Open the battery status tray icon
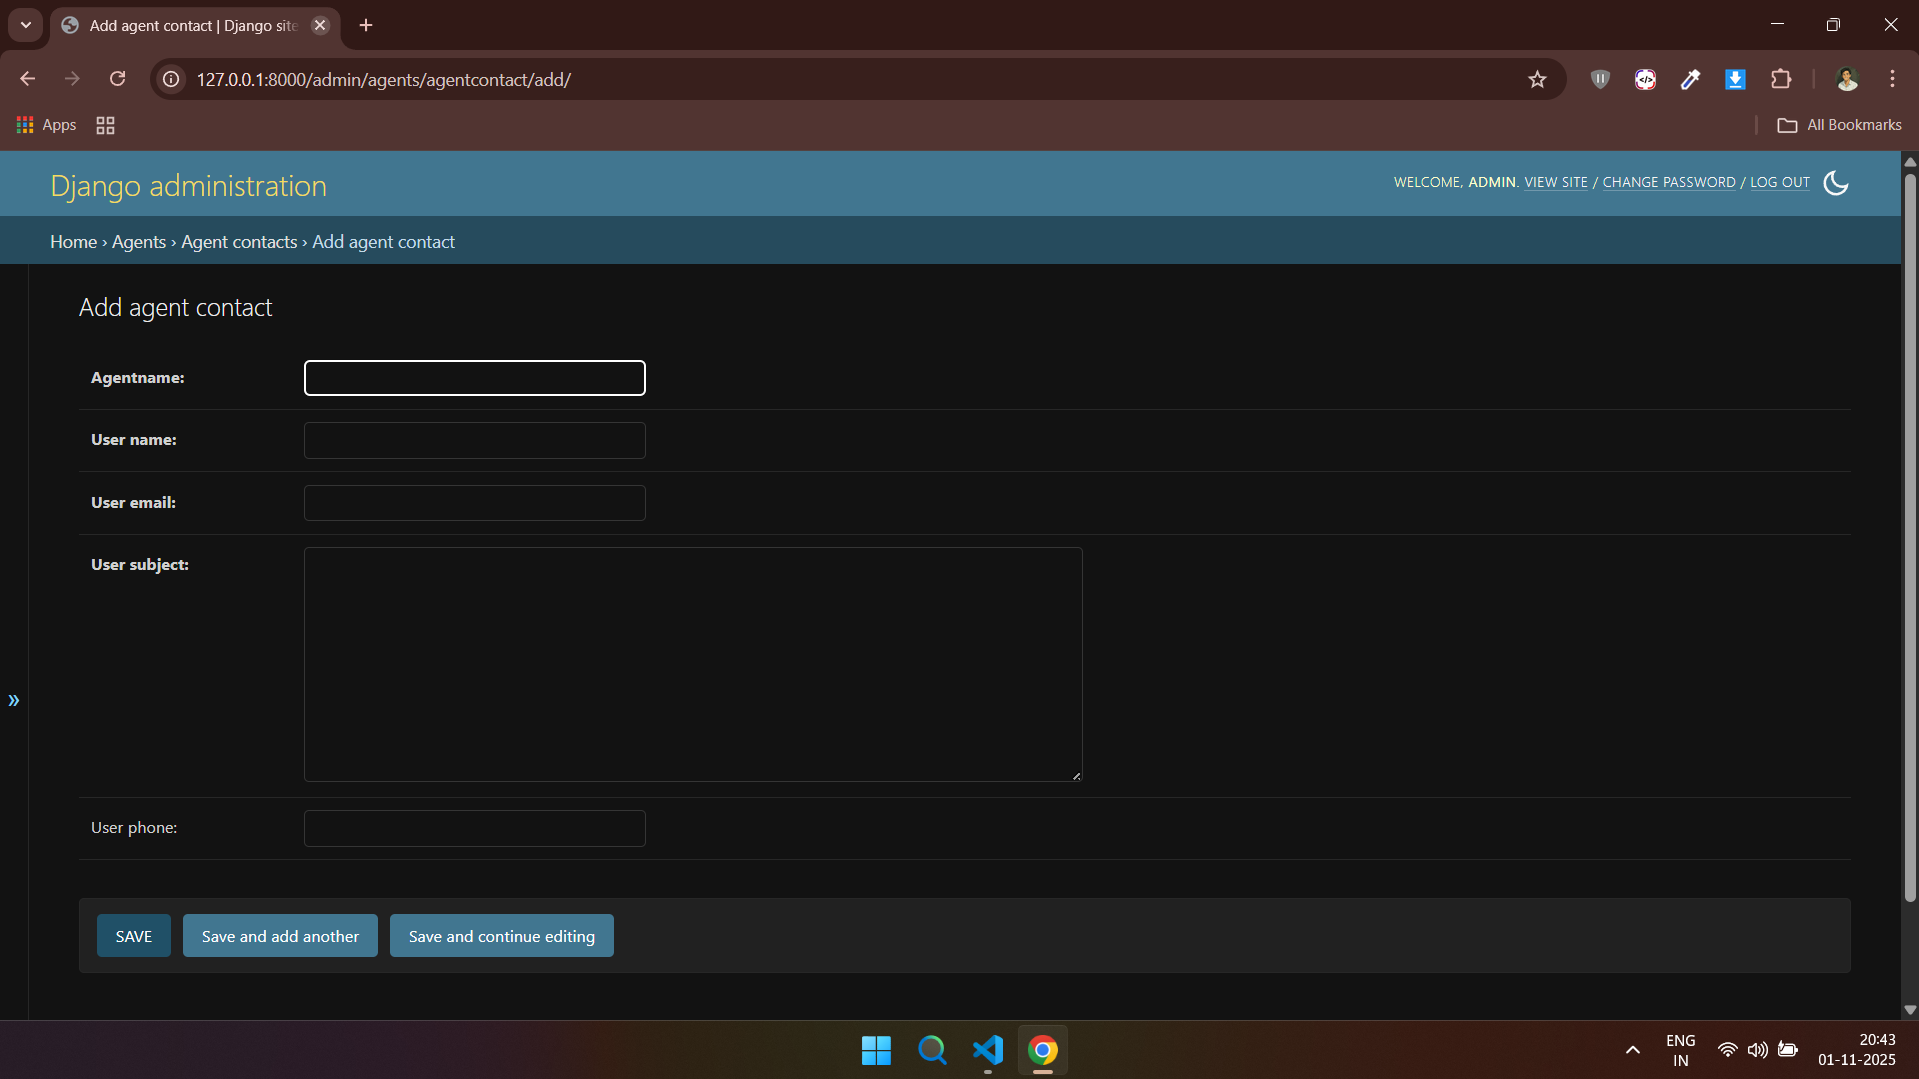 (x=1788, y=1050)
